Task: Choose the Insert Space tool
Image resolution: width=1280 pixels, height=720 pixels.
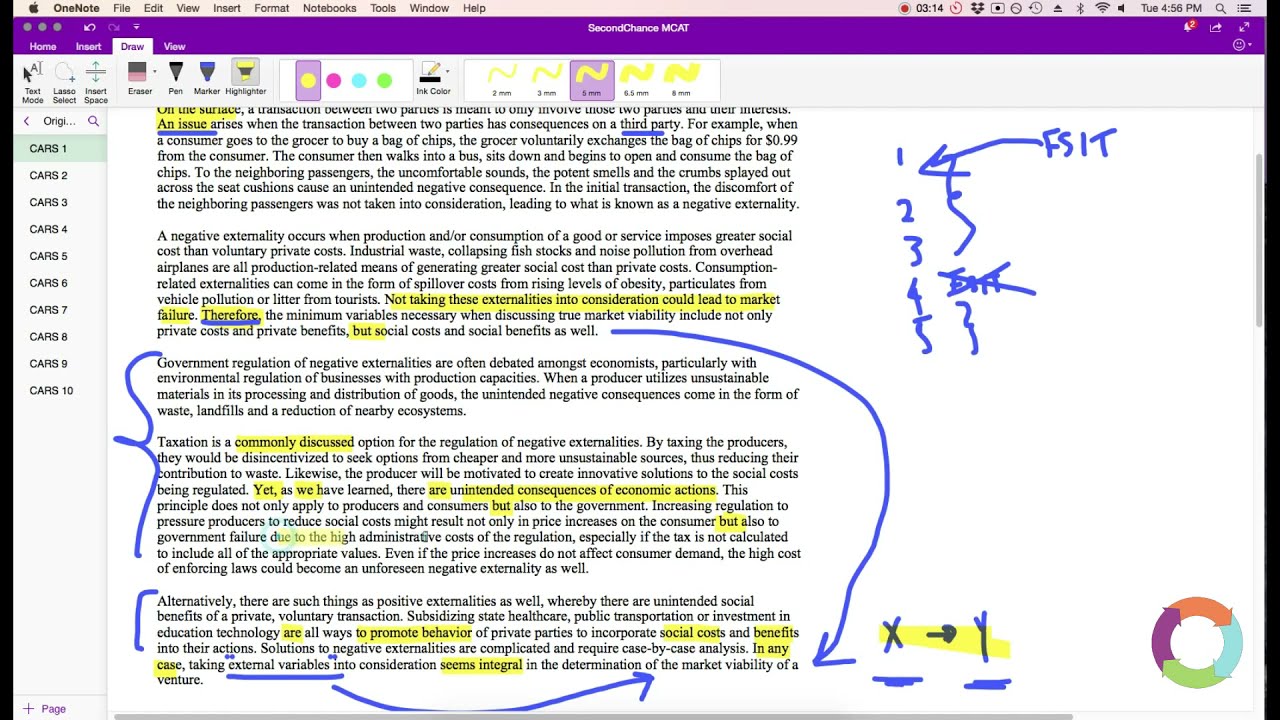Action: [x=96, y=82]
